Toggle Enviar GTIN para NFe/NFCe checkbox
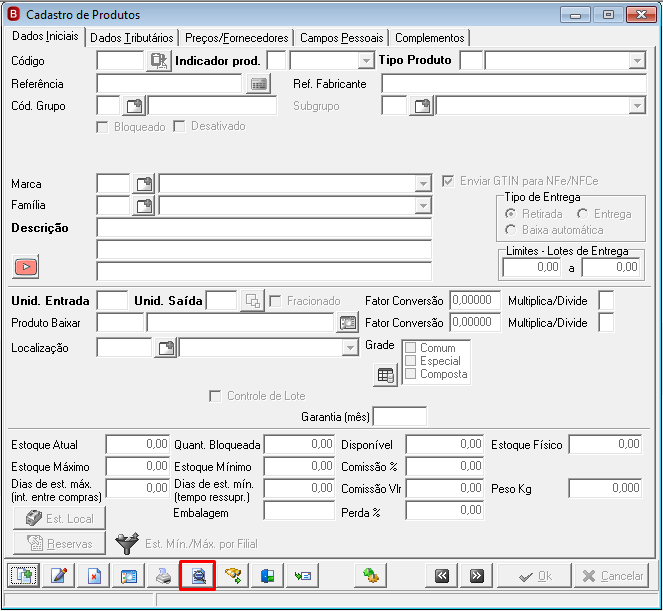The height and width of the screenshot is (611, 663). (x=448, y=181)
